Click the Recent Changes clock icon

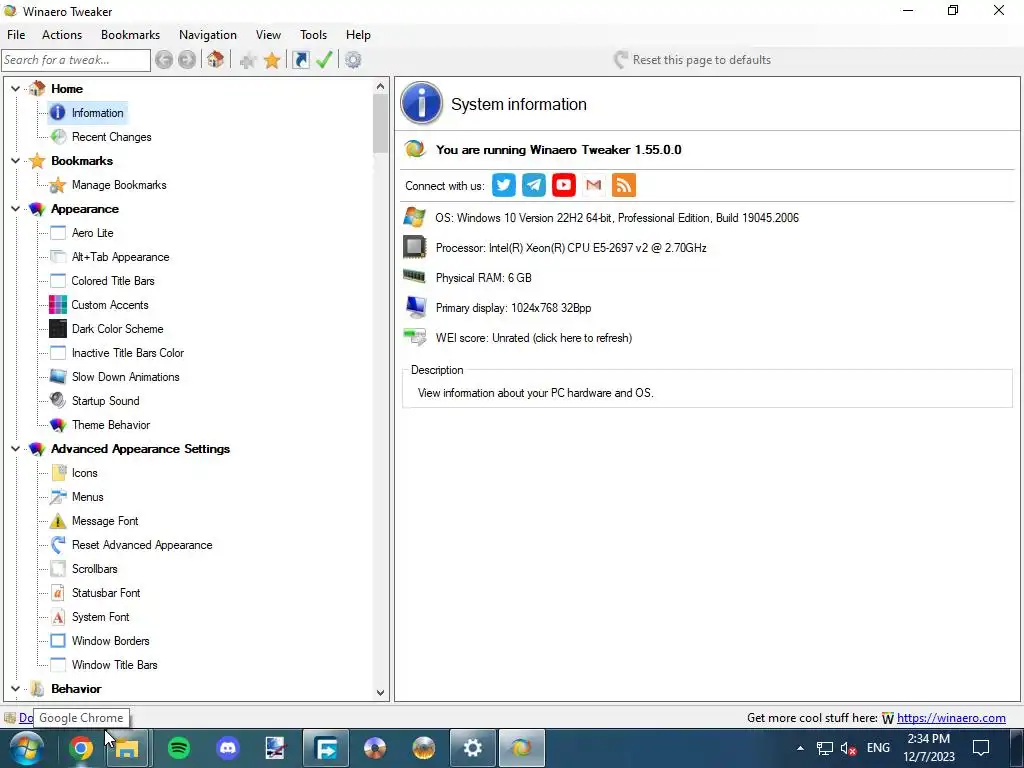click(x=58, y=137)
